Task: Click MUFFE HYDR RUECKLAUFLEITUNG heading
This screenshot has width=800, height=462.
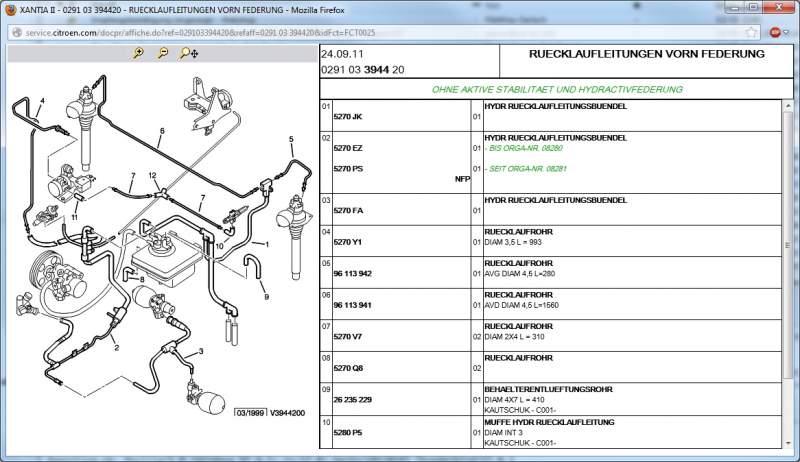Action: [549, 422]
